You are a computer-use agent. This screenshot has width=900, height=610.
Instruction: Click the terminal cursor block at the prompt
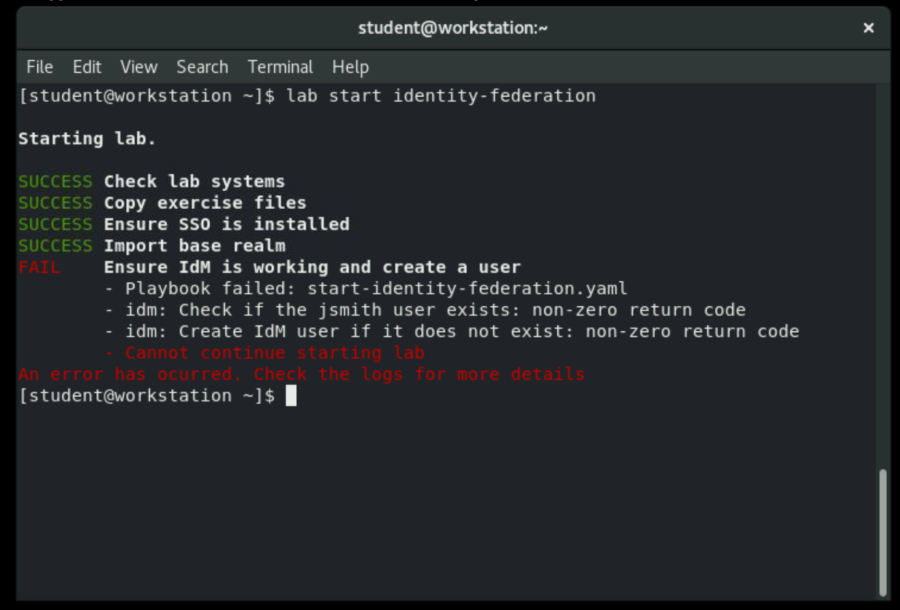291,396
